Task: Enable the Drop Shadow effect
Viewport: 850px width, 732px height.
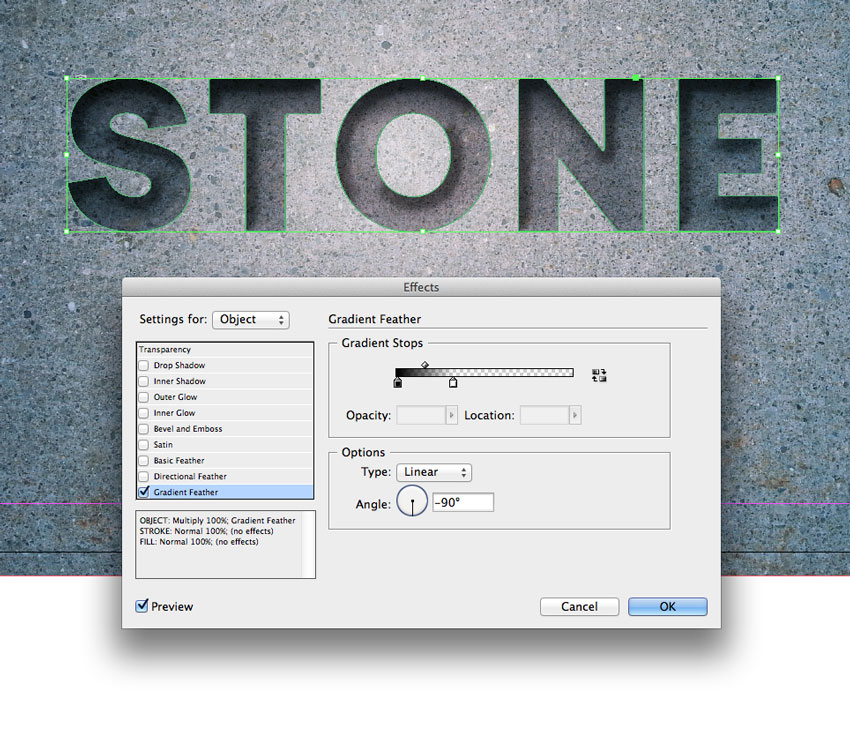Action: 142,365
